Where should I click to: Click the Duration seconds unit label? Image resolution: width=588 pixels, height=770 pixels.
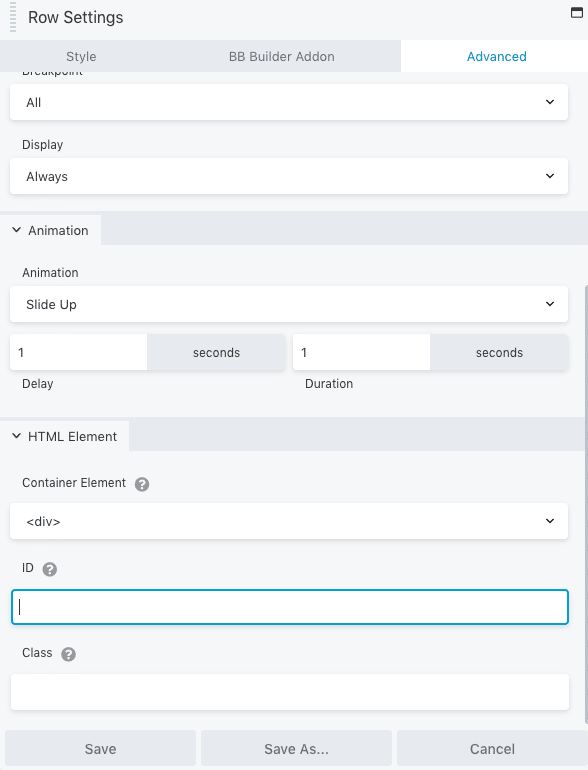point(499,353)
